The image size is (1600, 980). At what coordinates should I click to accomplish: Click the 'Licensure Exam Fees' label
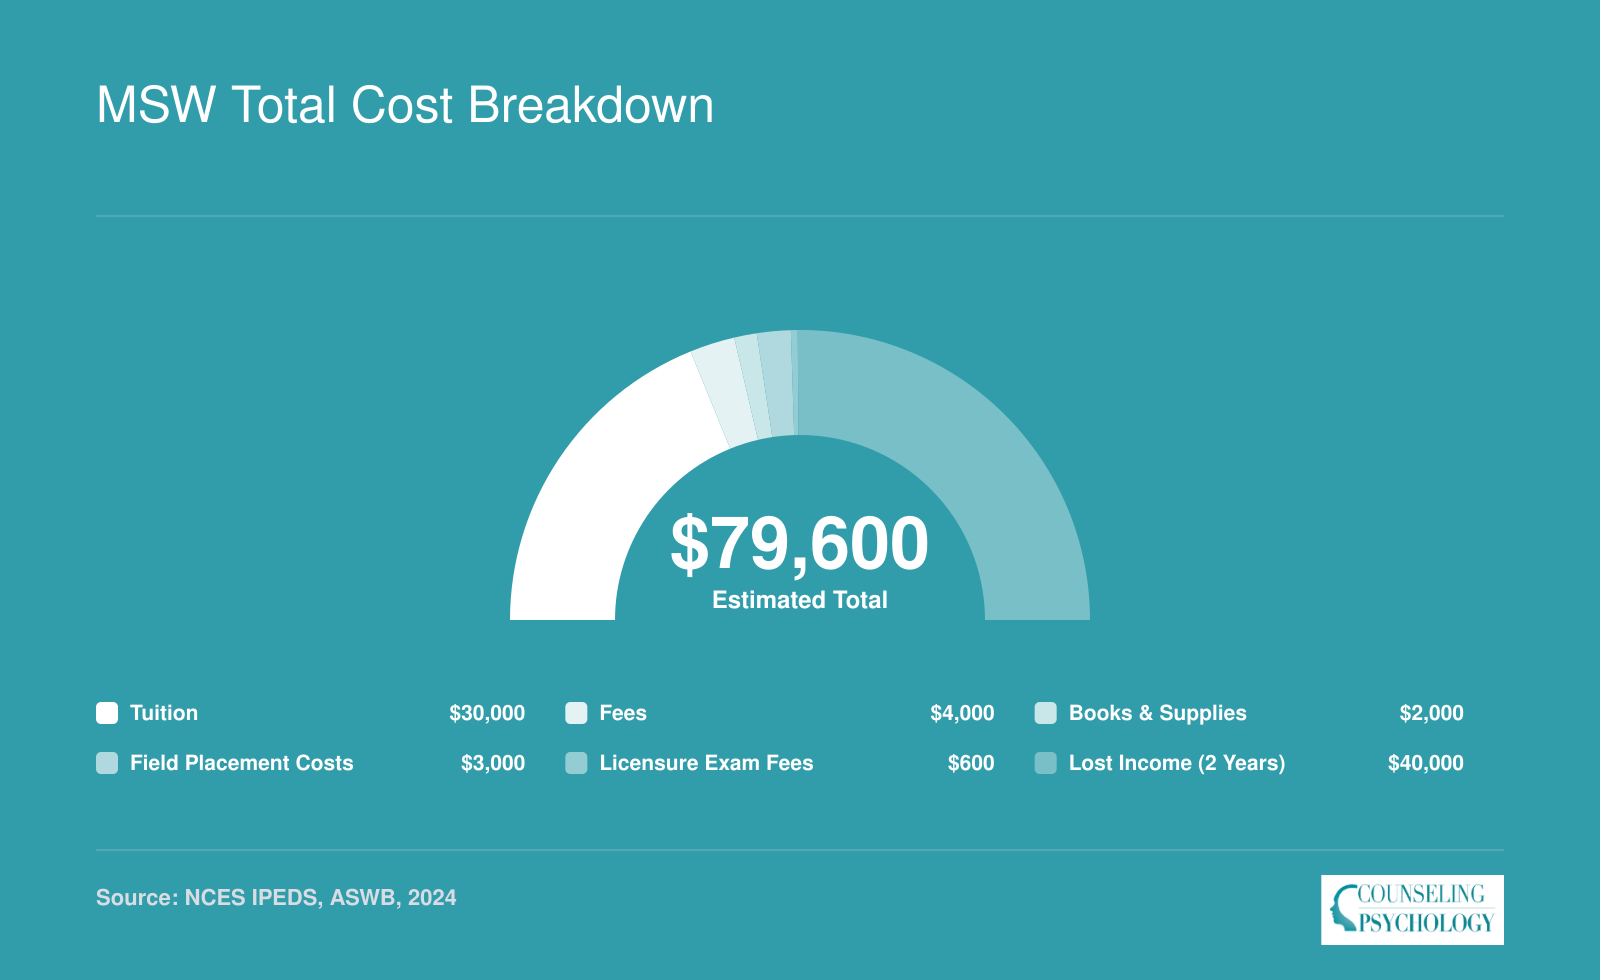(707, 763)
